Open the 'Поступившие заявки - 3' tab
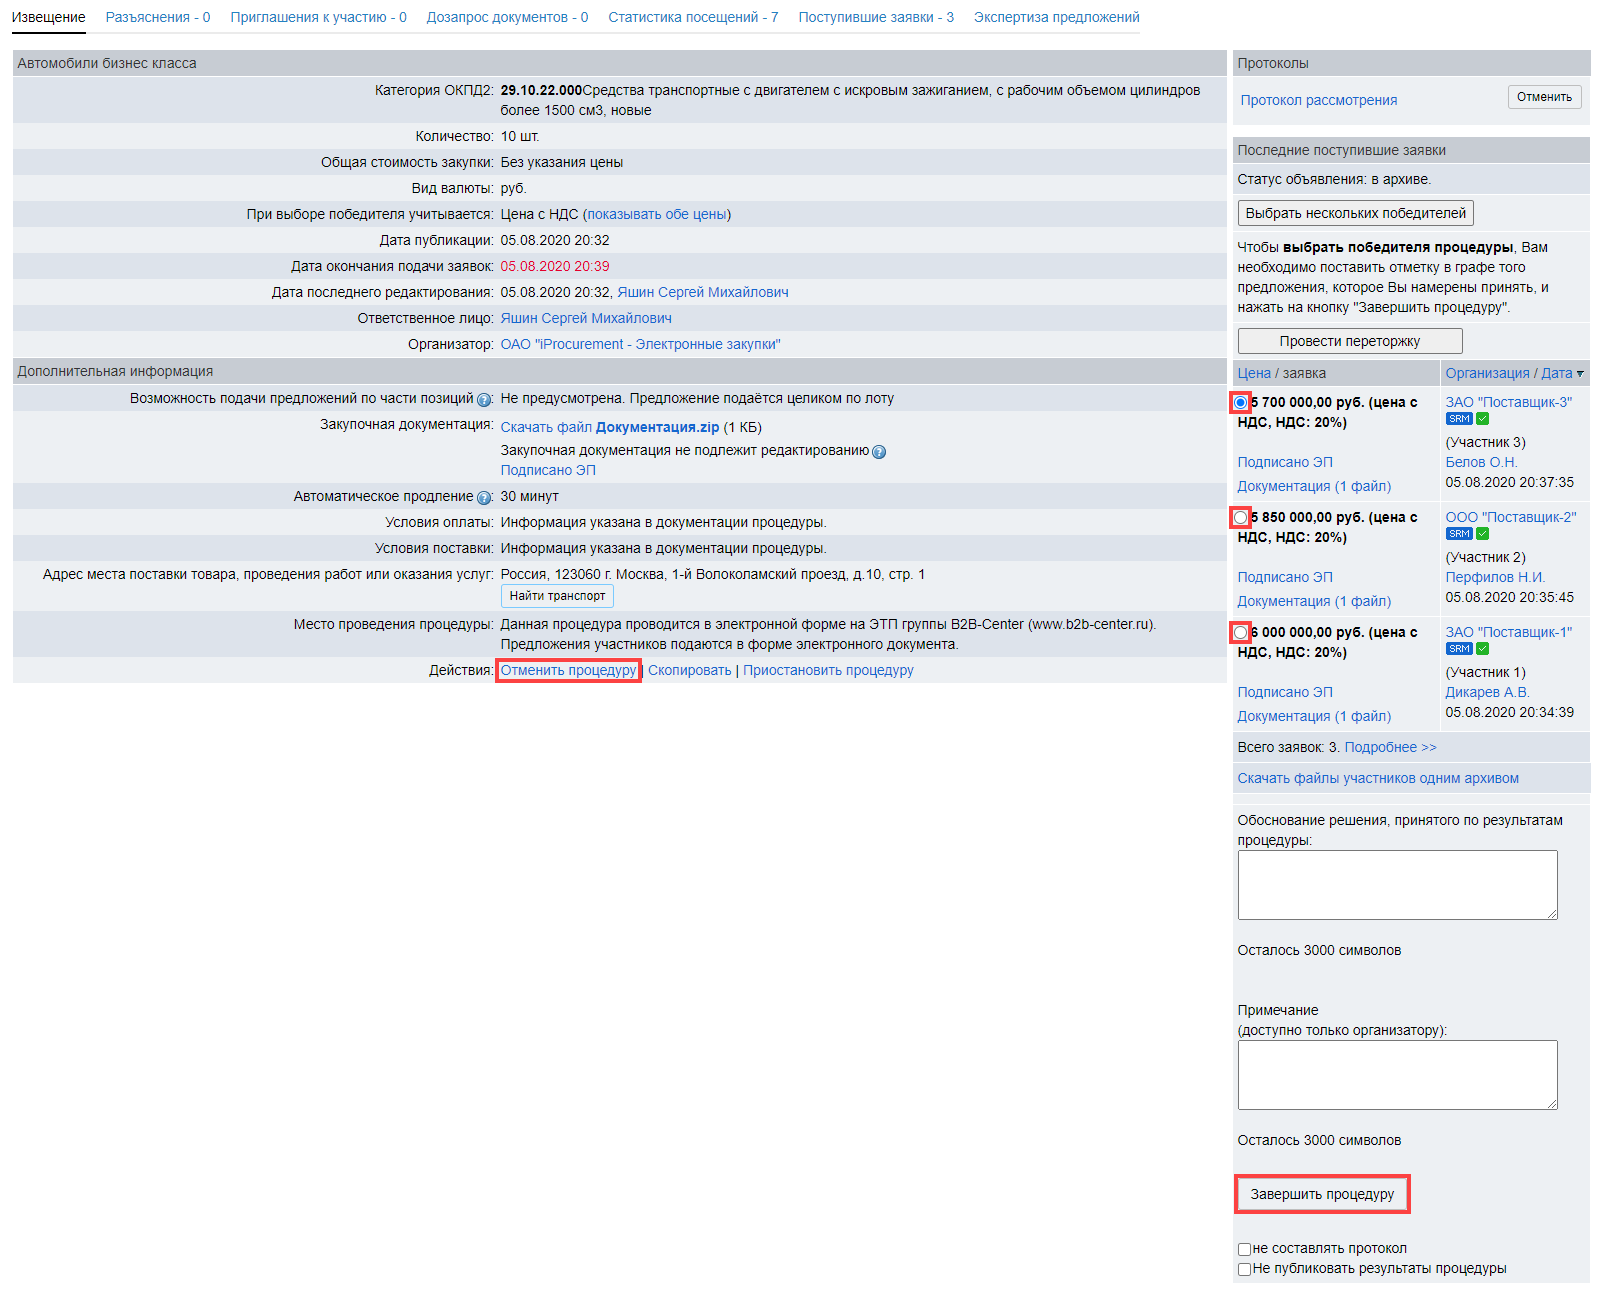1601x1293 pixels. 875,17
